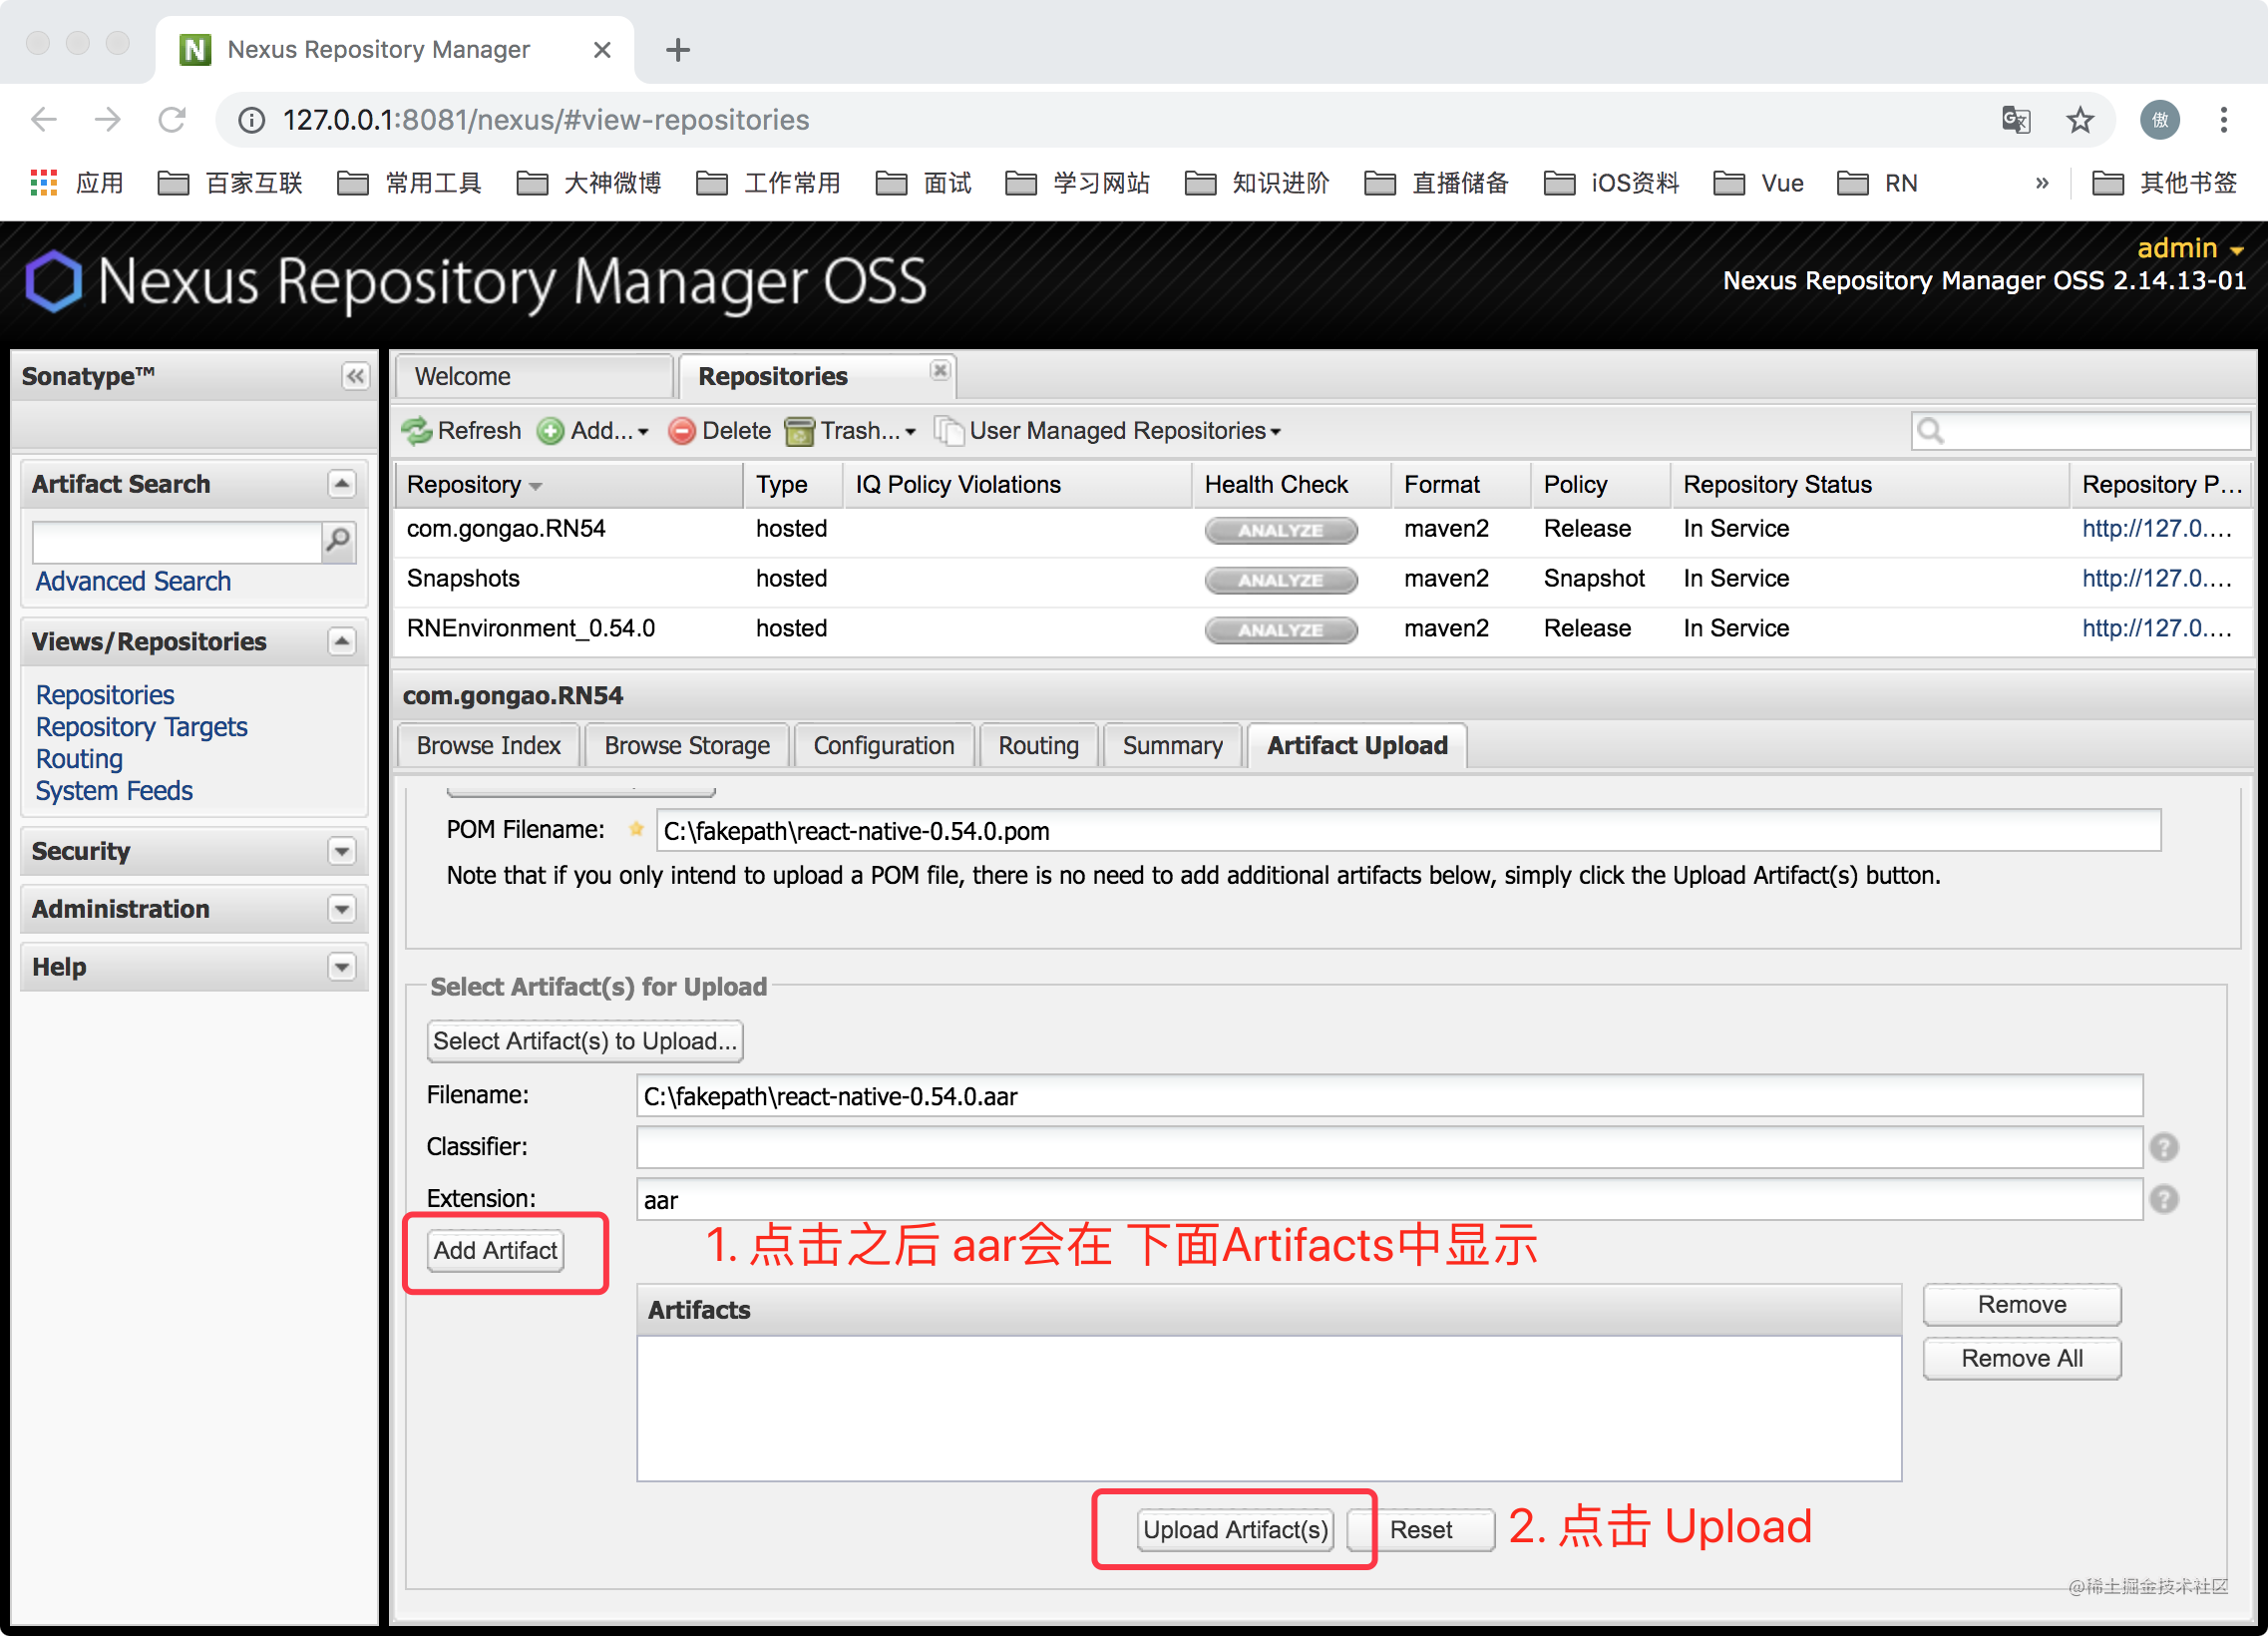The height and width of the screenshot is (1636, 2268).
Task: Click the Extension input field
Action: pos(1389,1200)
